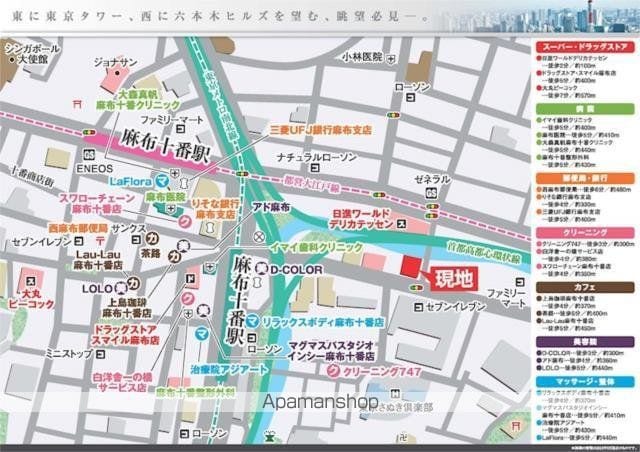This screenshot has width=640, height=452.
Task: Click the red torii shrine icon near ジョナサン
Action: [x=77, y=104]
